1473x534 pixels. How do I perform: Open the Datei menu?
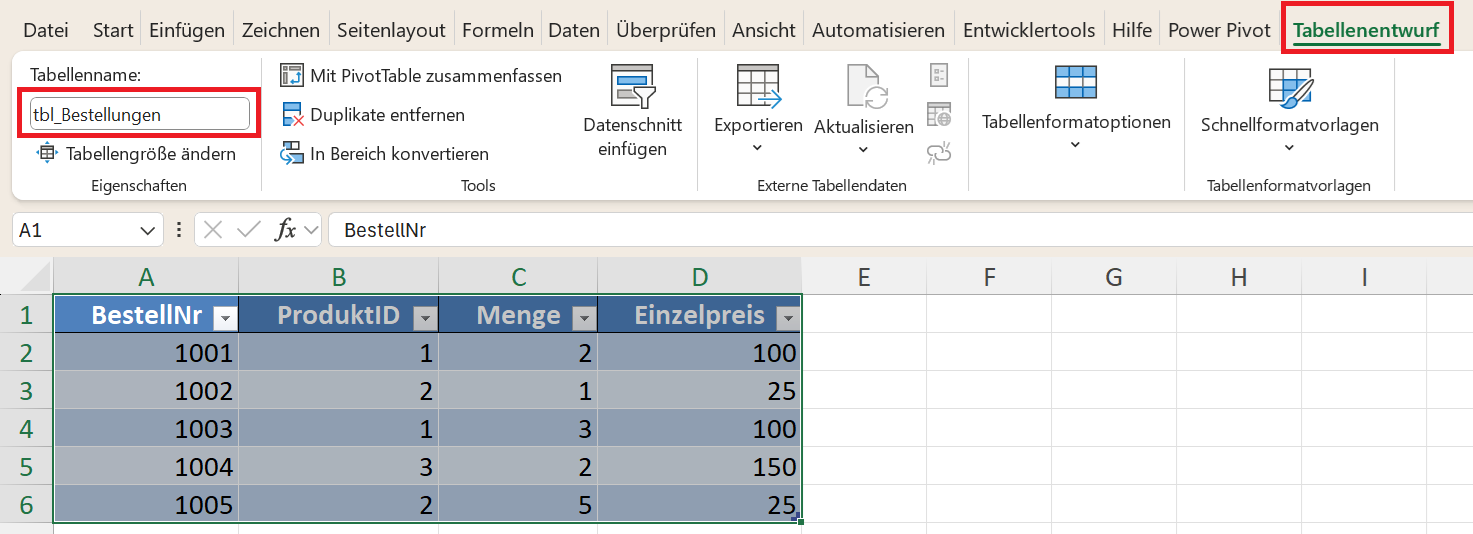46,30
